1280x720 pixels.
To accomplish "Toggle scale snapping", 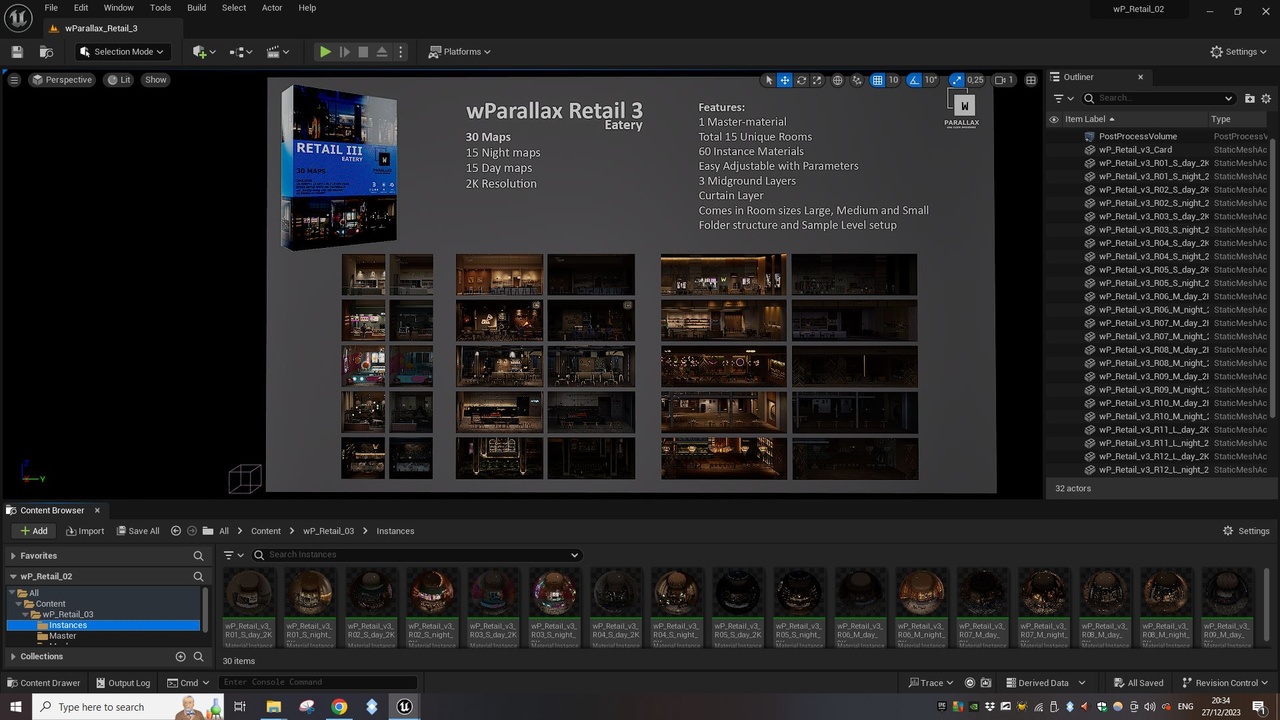I will [956, 80].
